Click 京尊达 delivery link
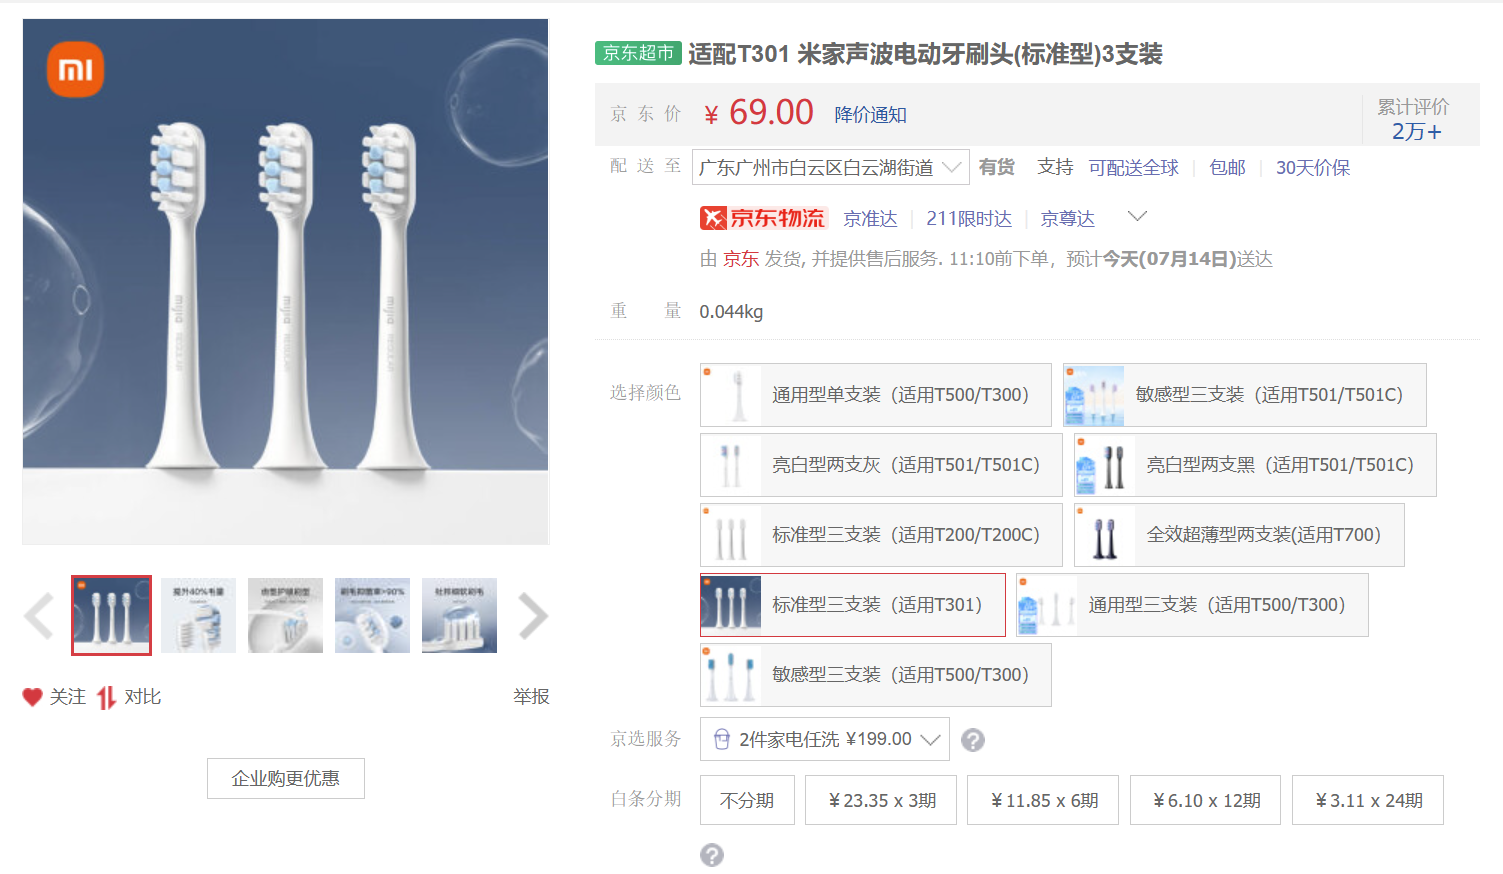 click(1068, 218)
